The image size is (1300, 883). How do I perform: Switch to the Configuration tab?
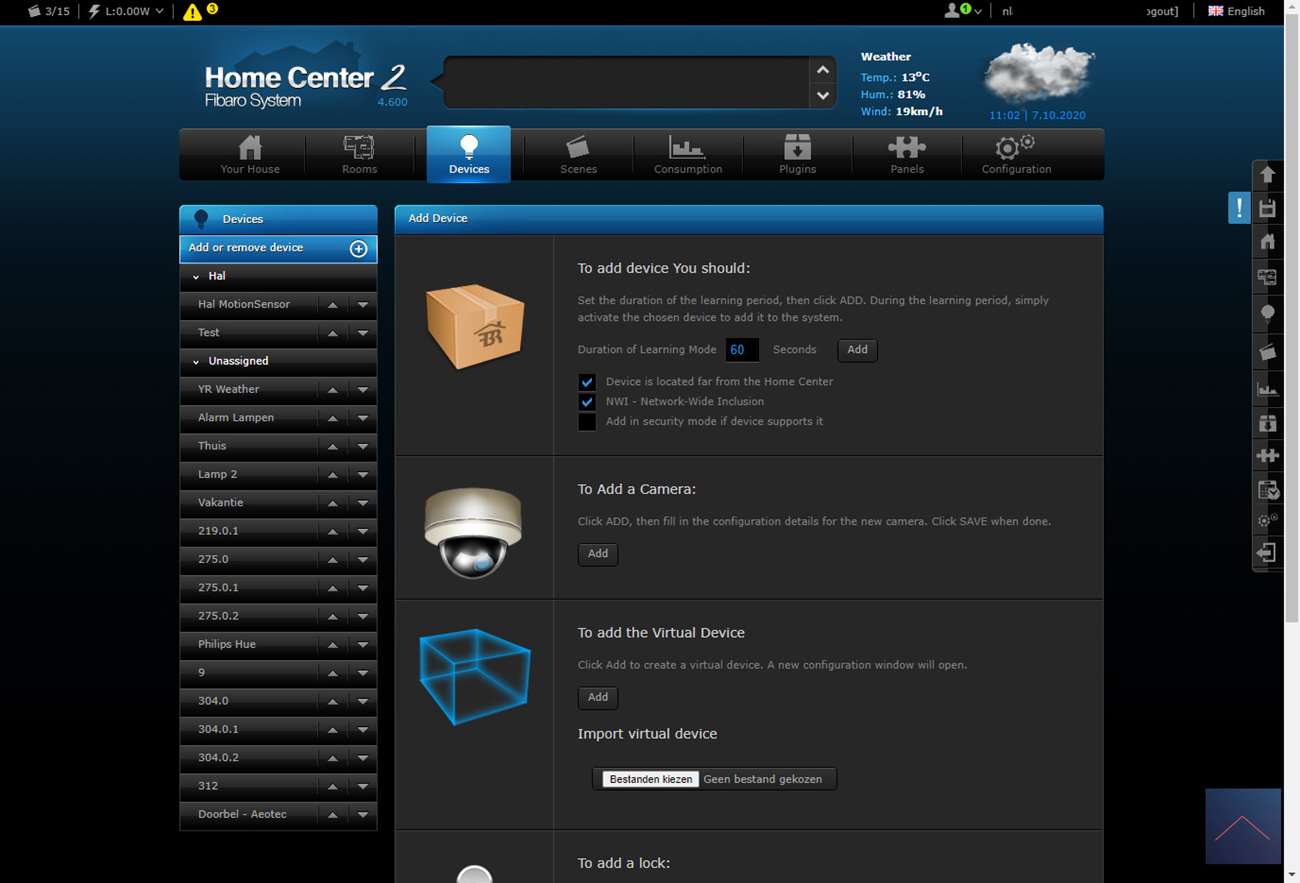pos(1016,155)
